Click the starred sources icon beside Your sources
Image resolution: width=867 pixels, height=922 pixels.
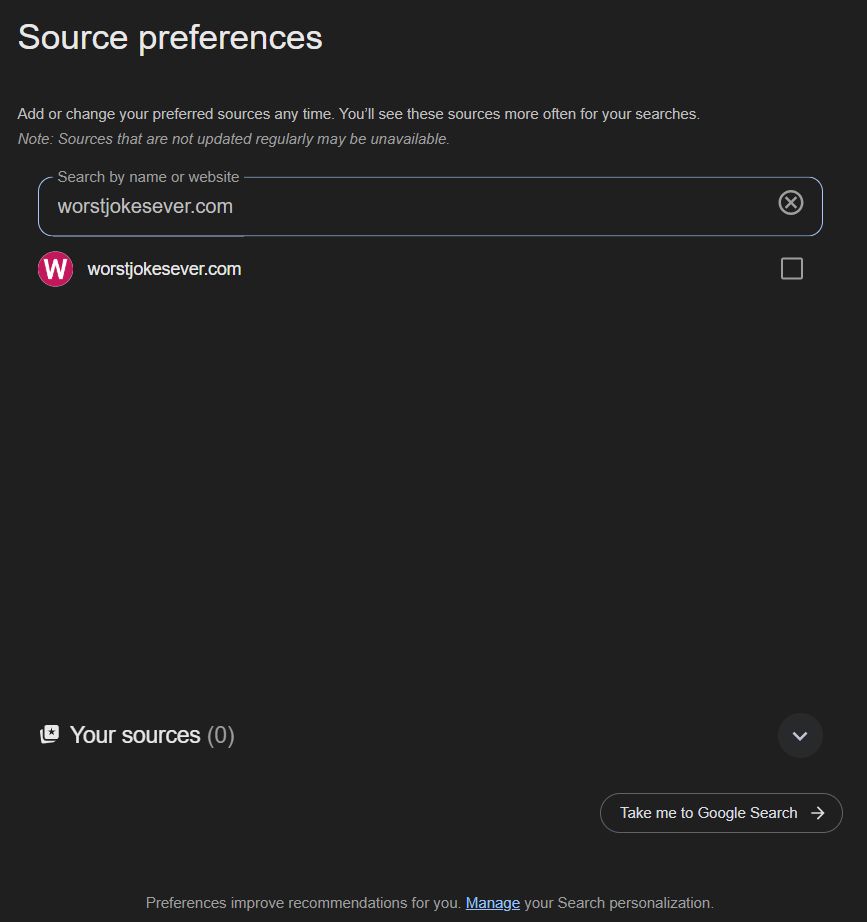(x=49, y=735)
